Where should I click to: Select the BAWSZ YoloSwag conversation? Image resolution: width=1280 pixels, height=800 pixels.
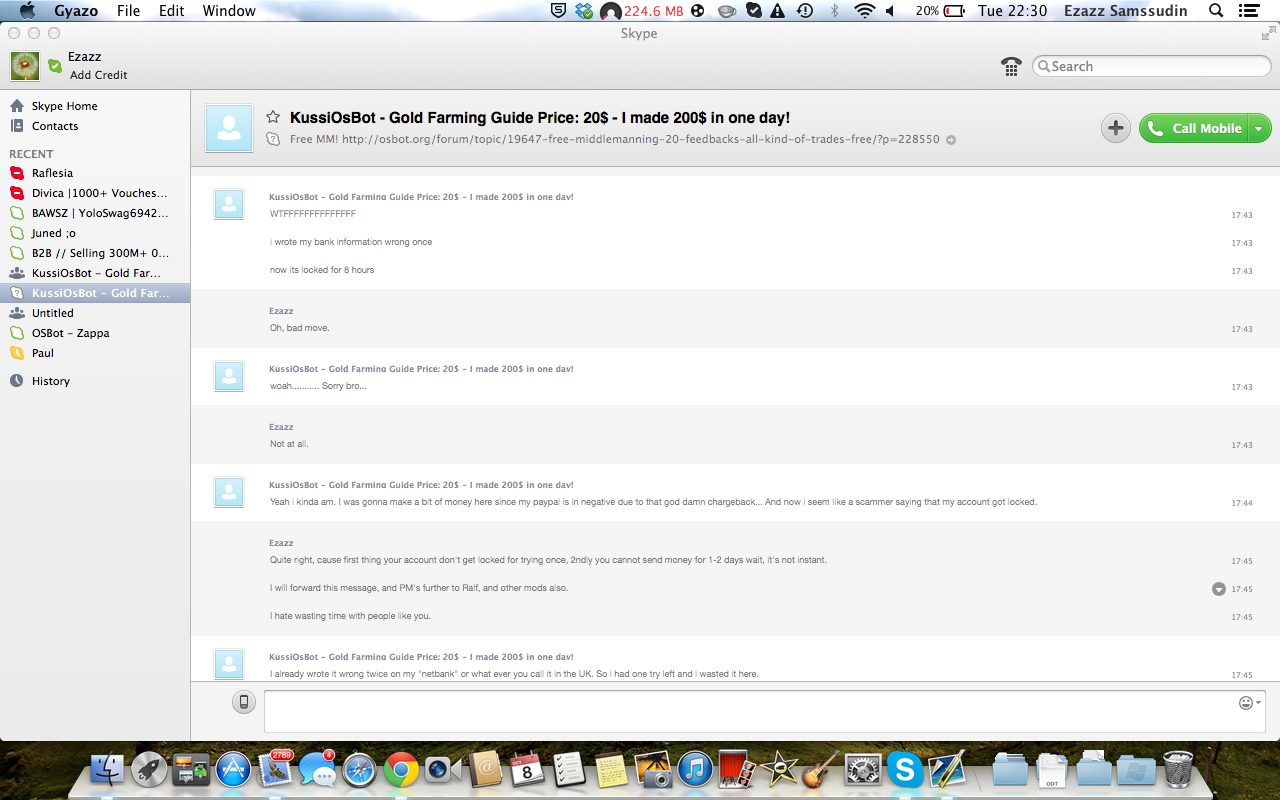pyautogui.click(x=95, y=213)
